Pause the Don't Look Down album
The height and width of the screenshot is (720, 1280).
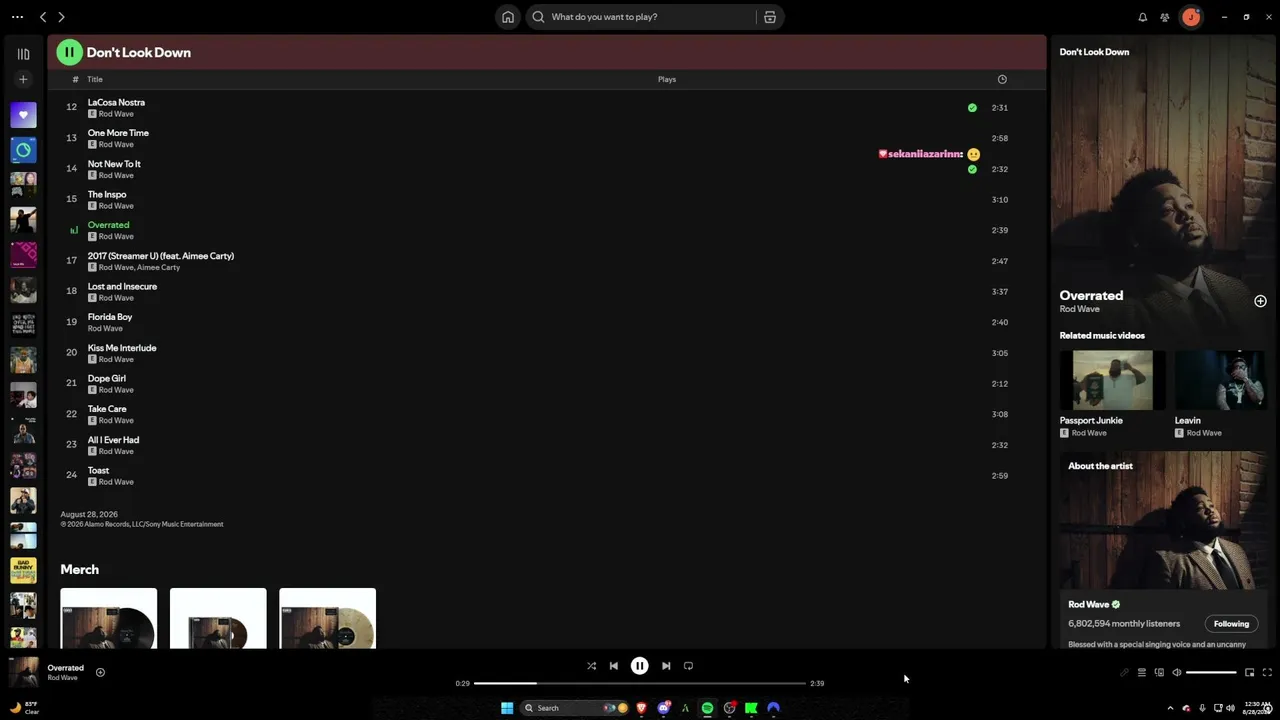click(x=69, y=52)
